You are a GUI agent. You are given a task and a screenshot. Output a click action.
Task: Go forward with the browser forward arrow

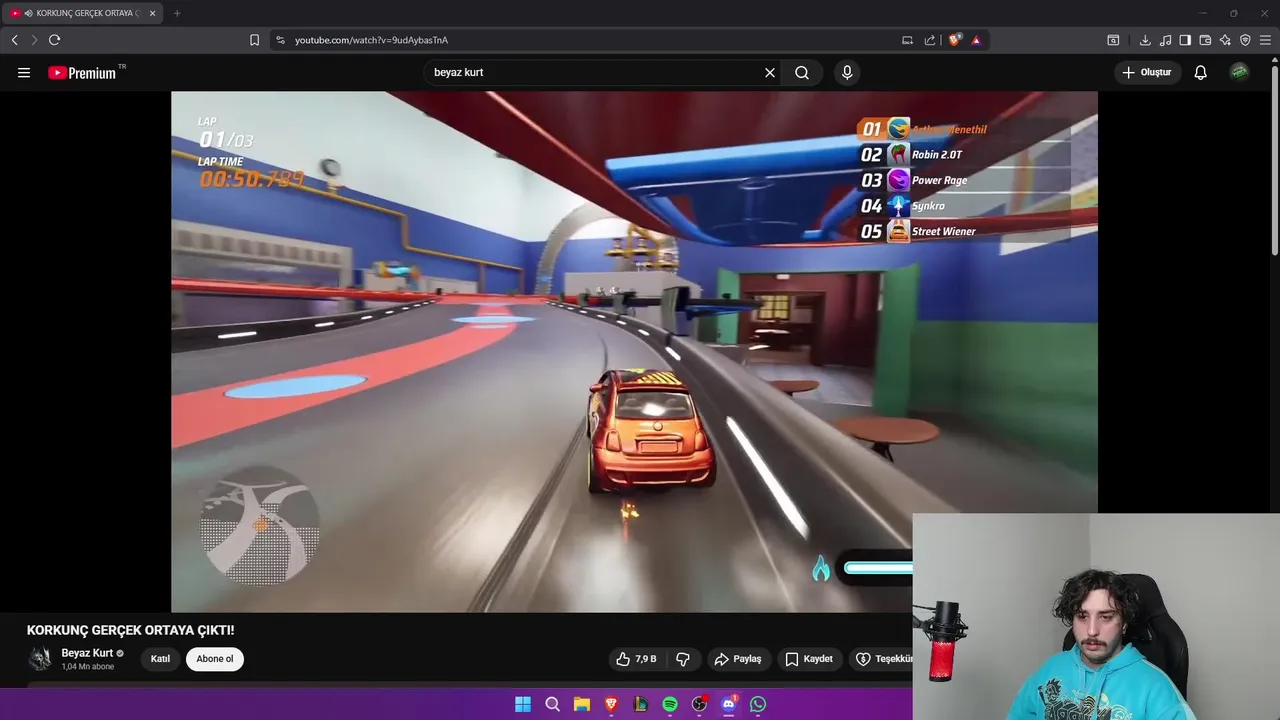click(34, 40)
